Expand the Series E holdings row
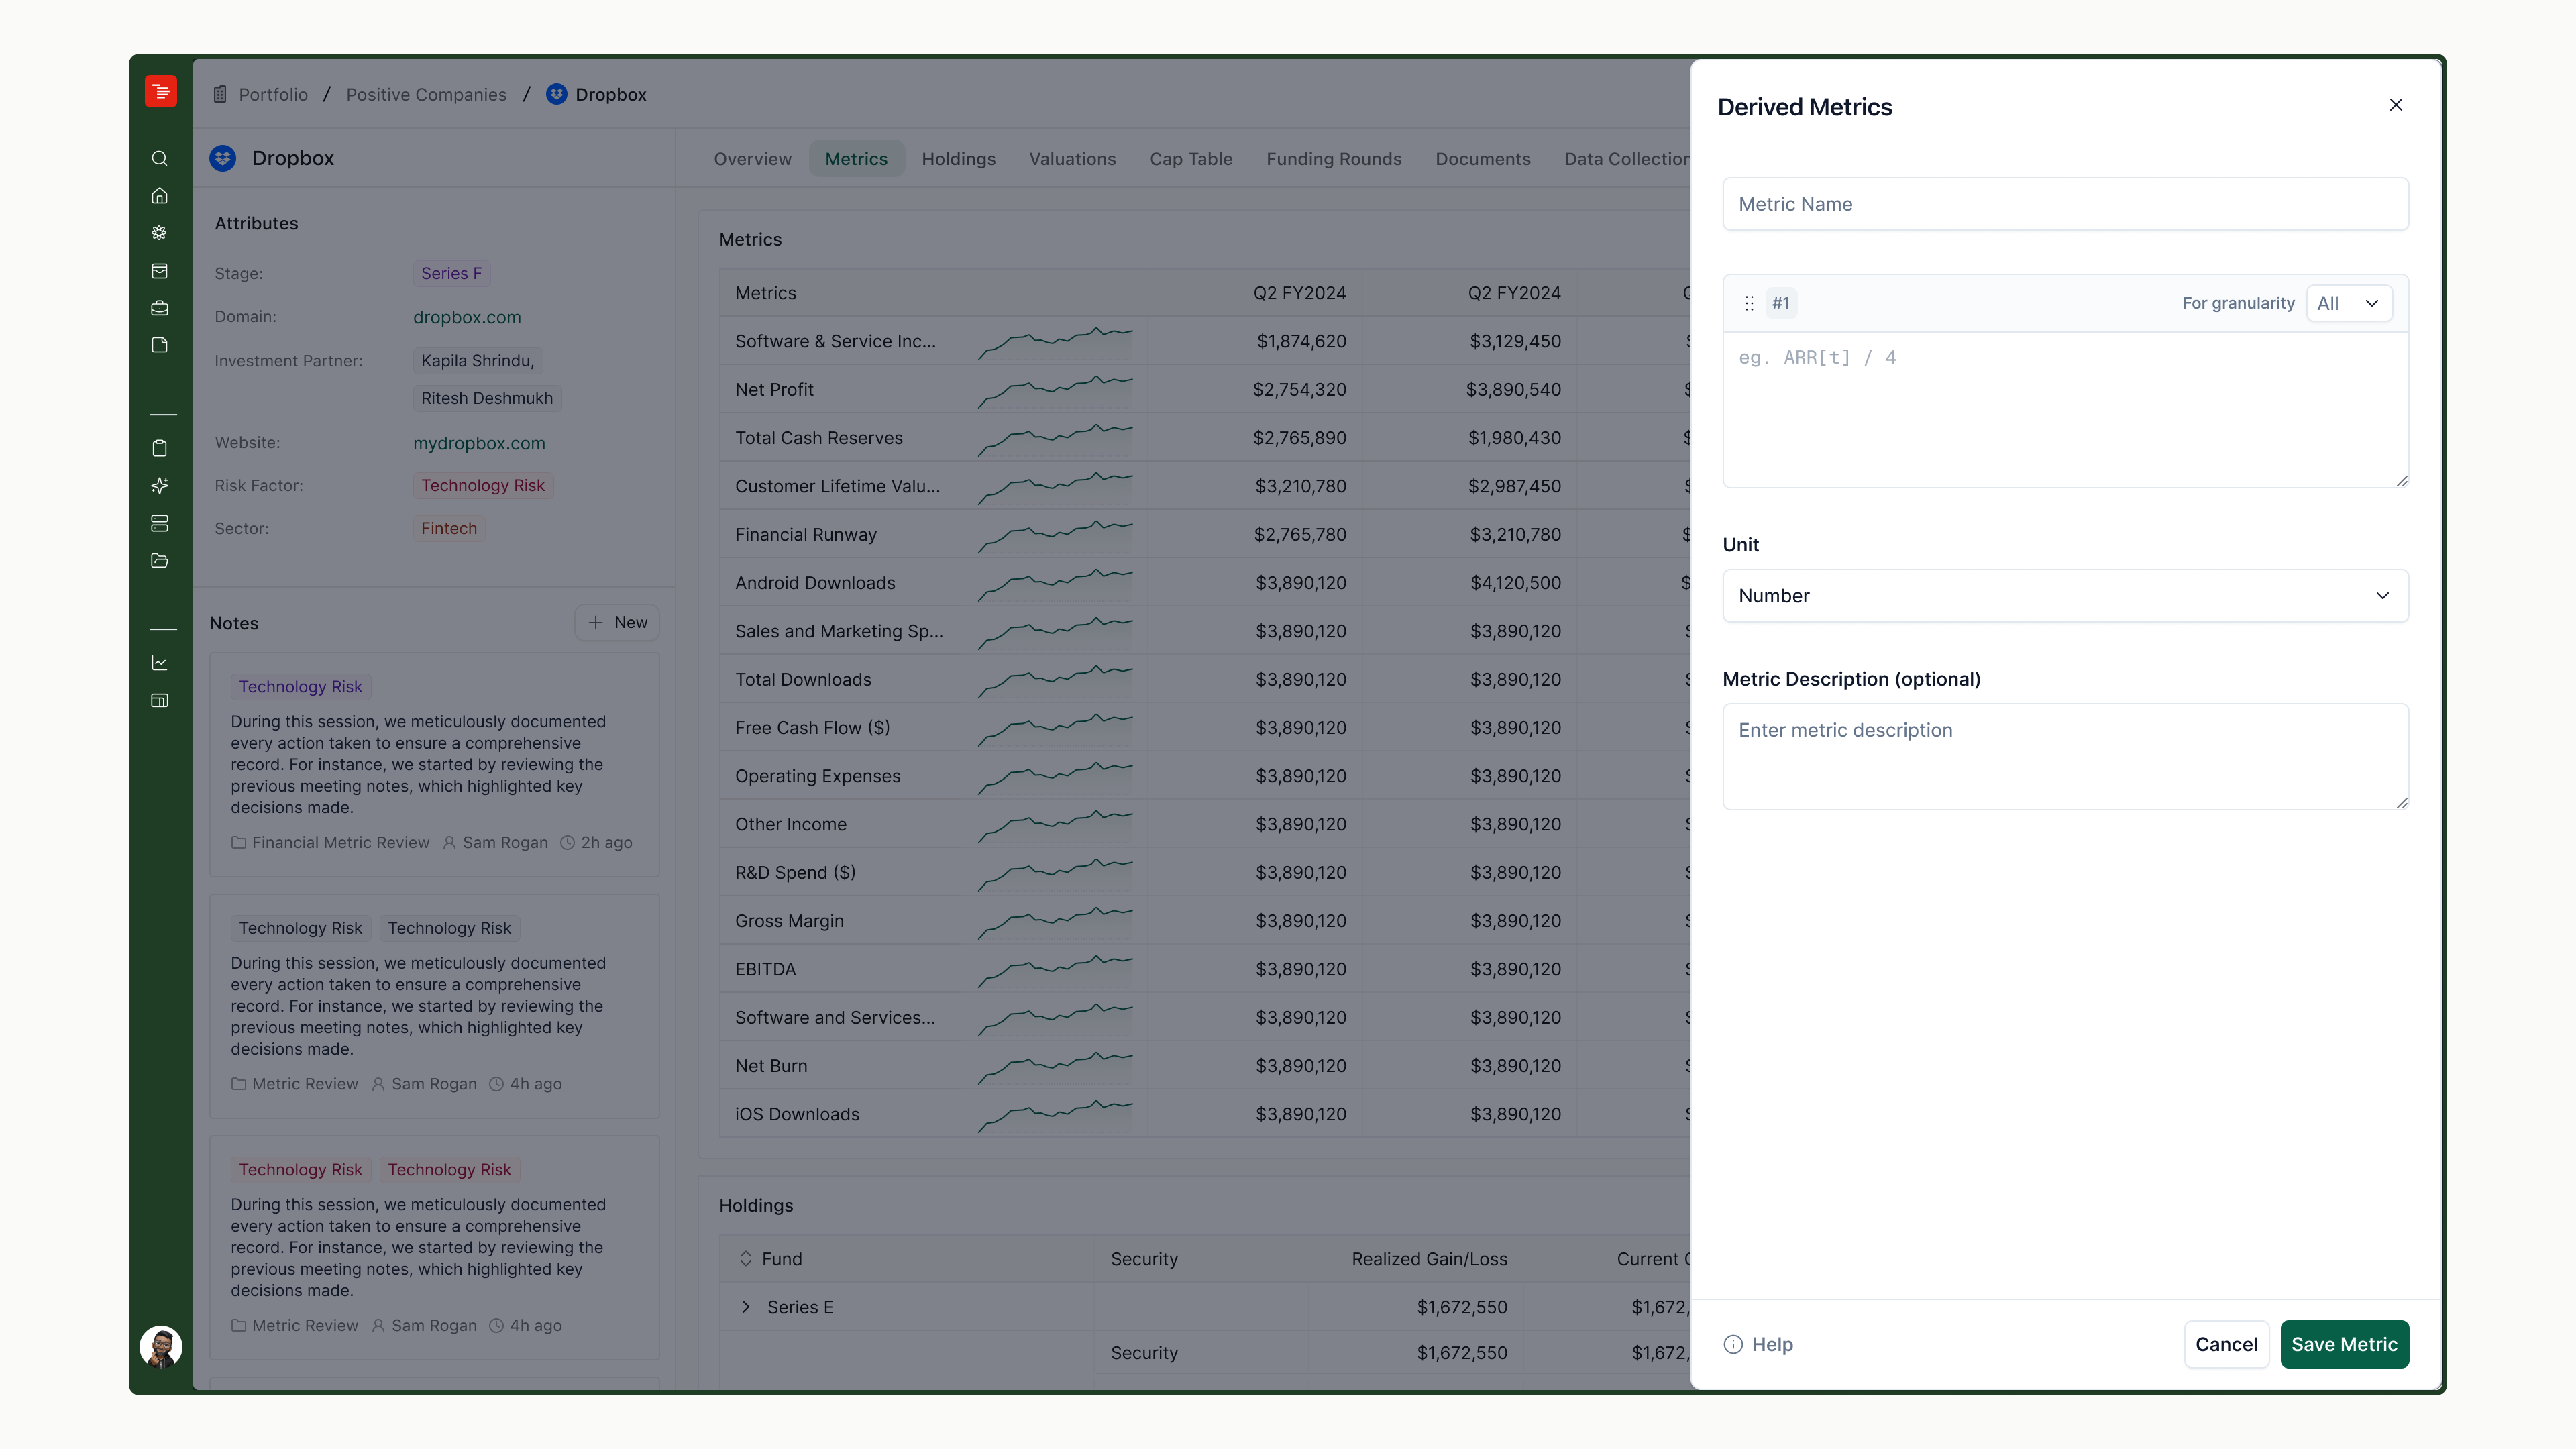Screen dimensions: 2576x1449 pyautogui.click(x=745, y=1307)
